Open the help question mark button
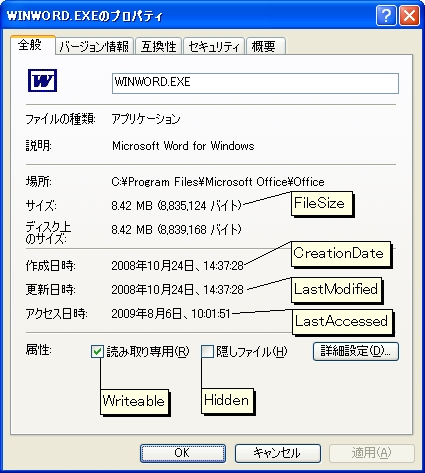Viewport: 425px width, 473px height. pyautogui.click(x=386, y=15)
